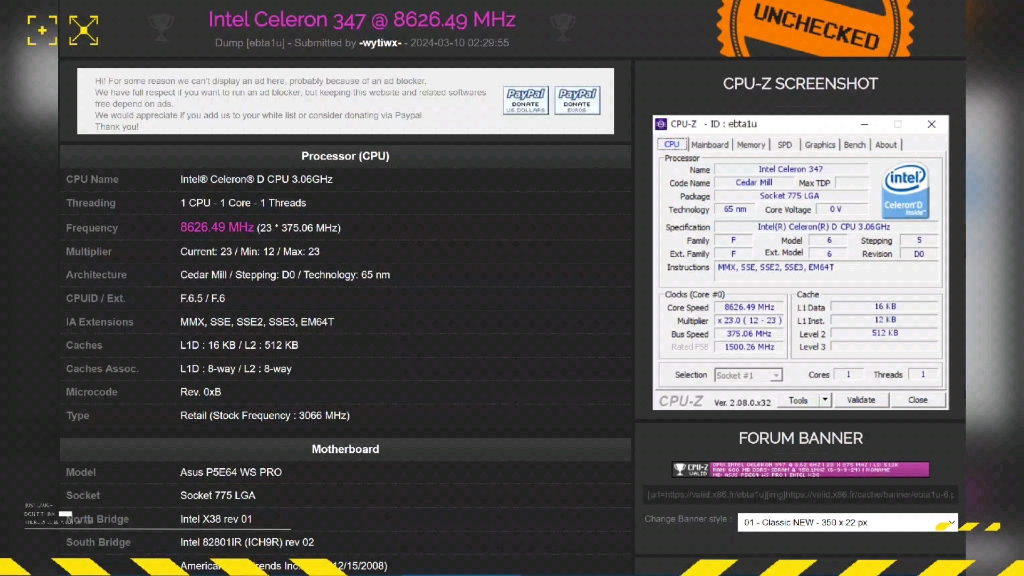Viewport: 1024px width, 576px height.
Task: Open the Graphics tab
Action: (820, 145)
